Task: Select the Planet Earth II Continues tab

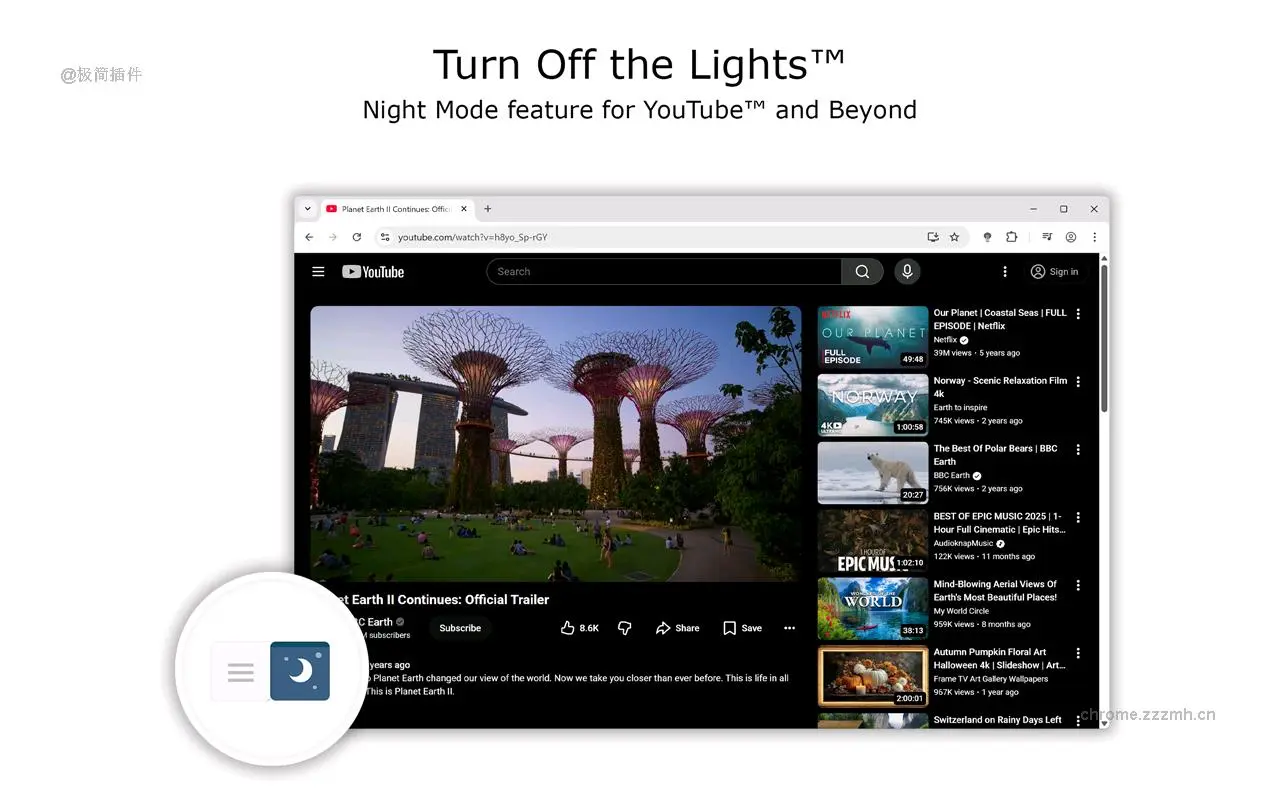Action: tap(395, 209)
